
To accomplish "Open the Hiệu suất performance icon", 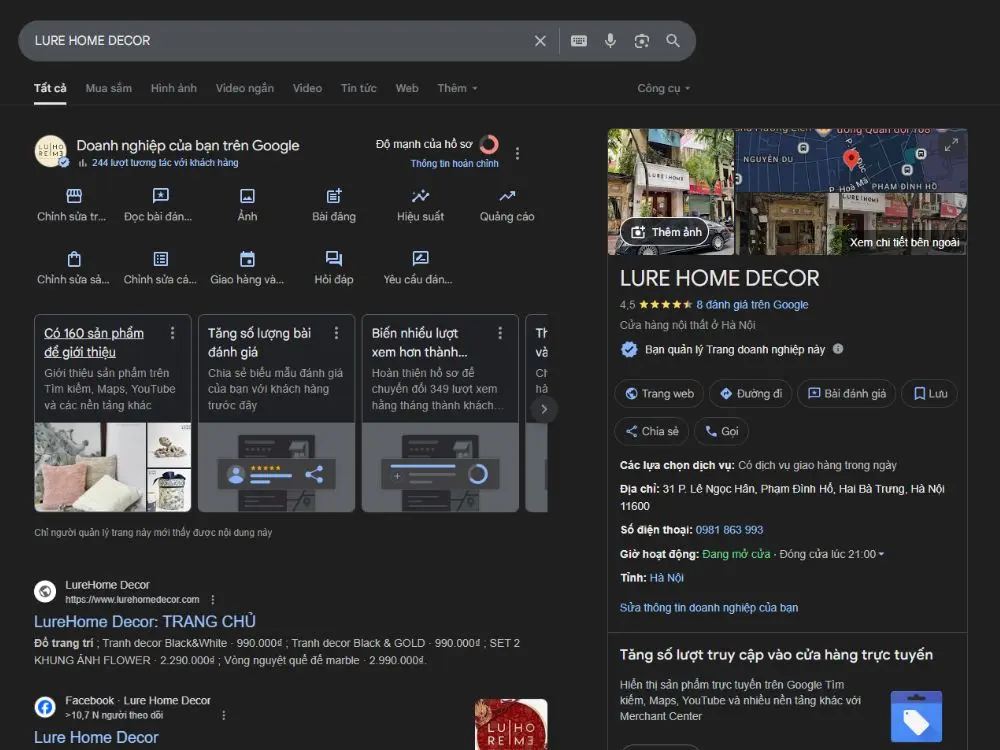I will click(420, 197).
